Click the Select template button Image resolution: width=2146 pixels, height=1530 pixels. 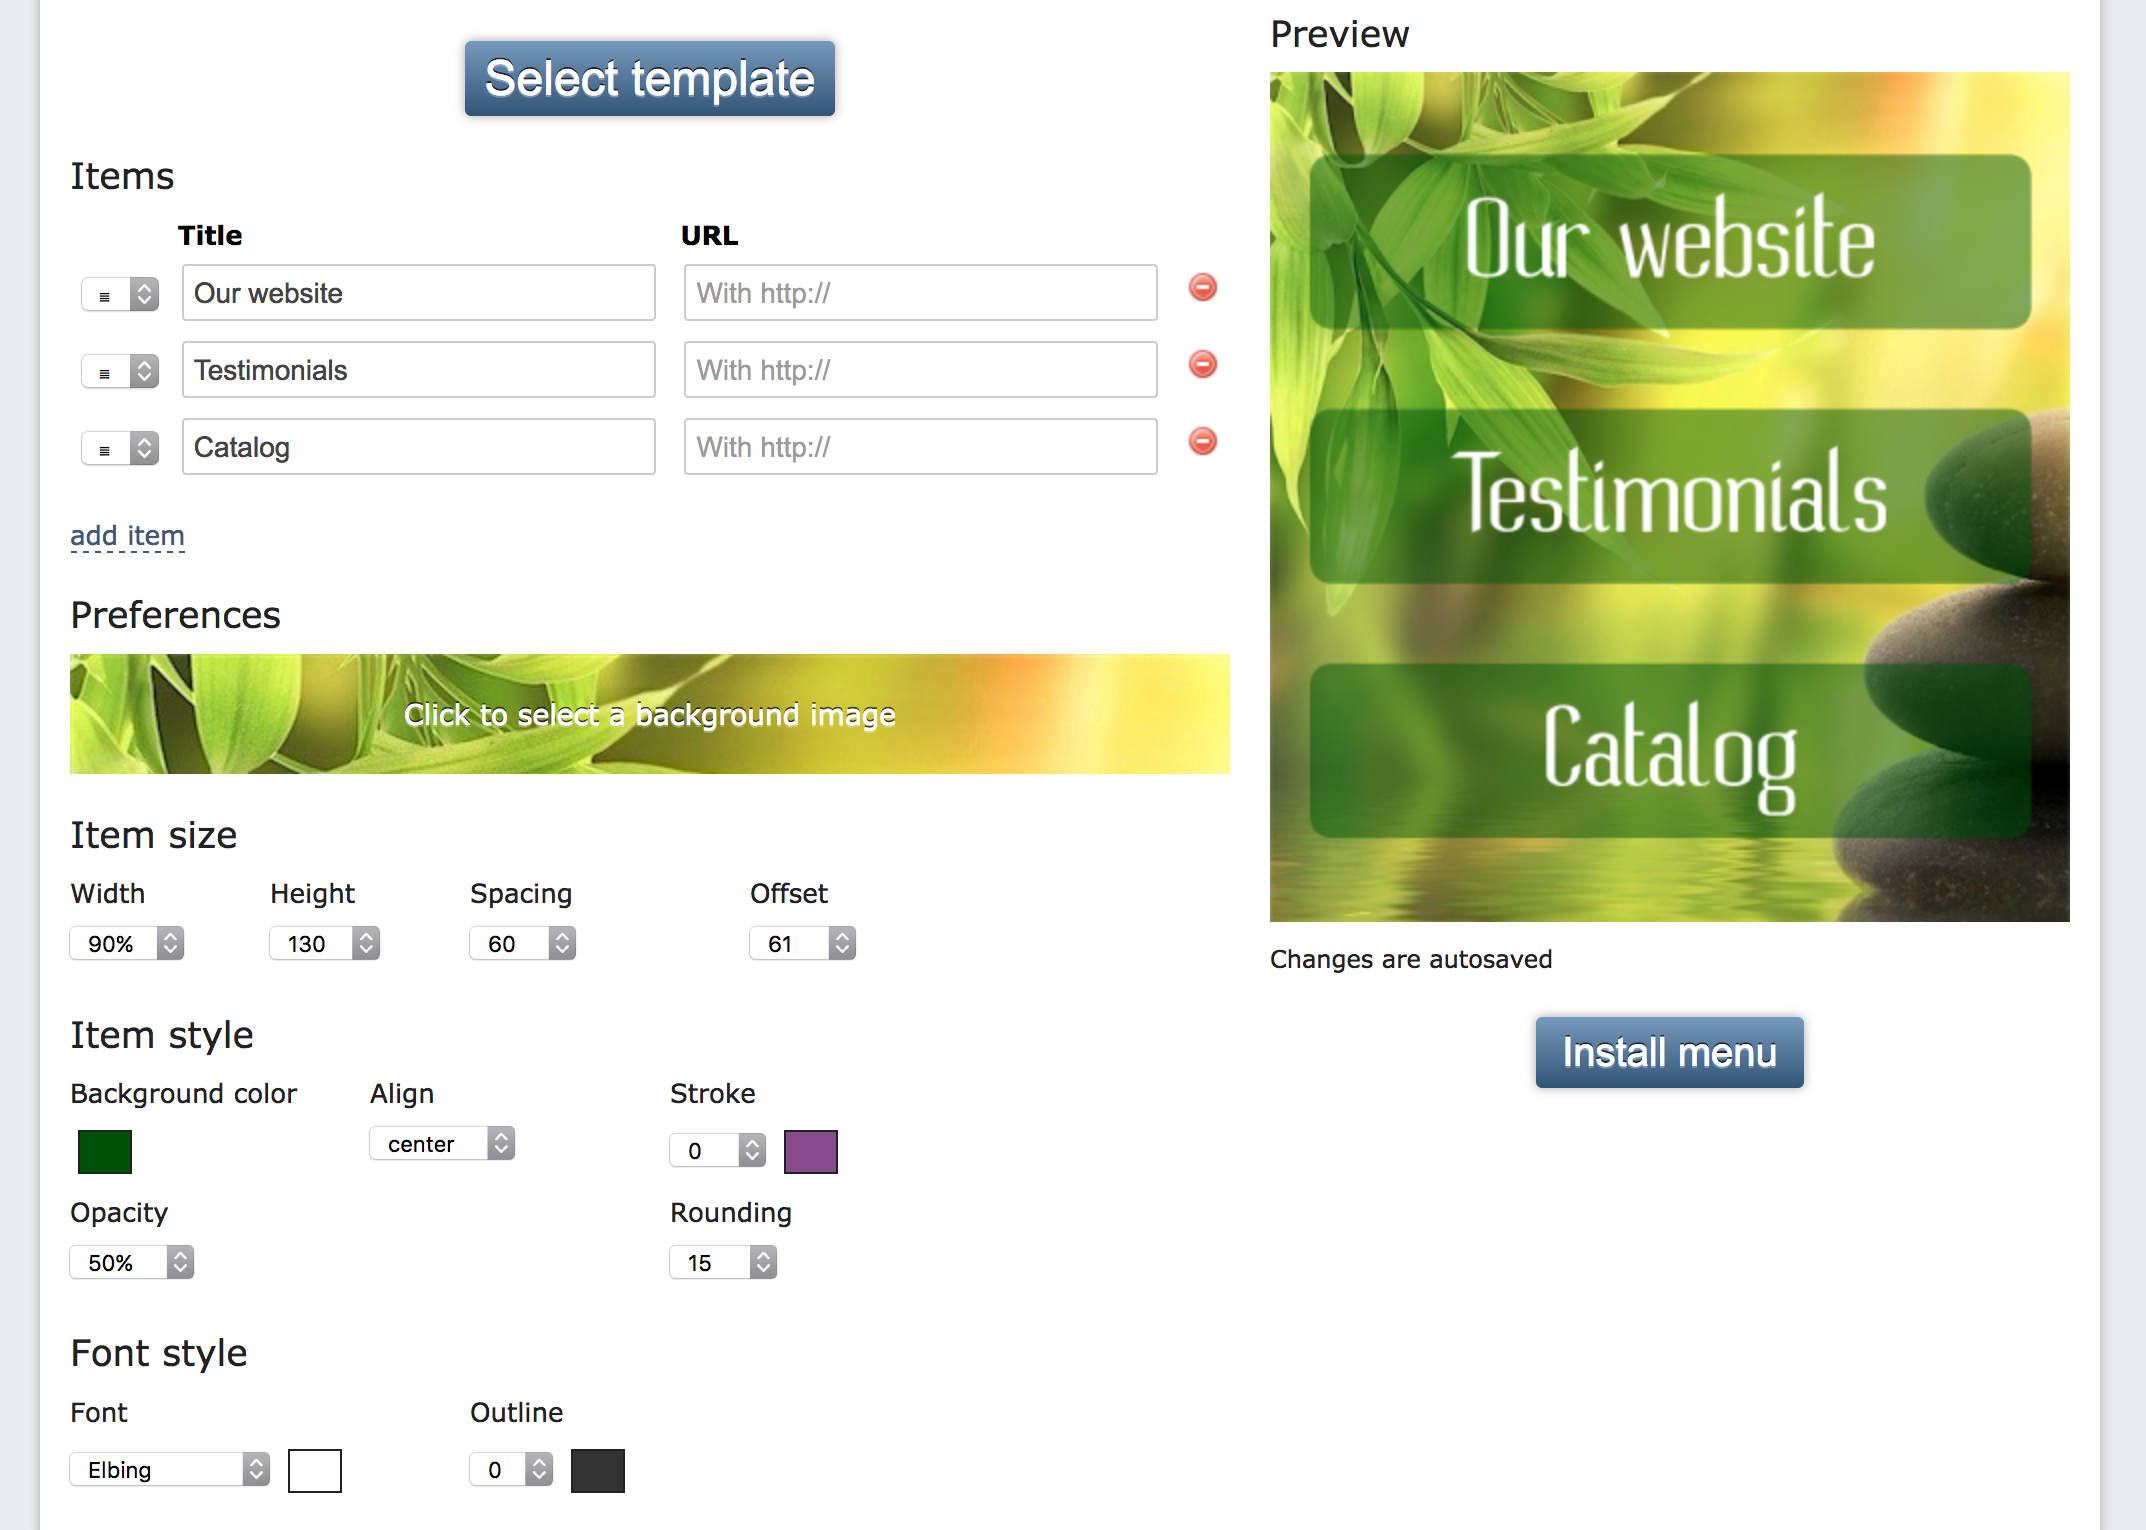click(649, 79)
